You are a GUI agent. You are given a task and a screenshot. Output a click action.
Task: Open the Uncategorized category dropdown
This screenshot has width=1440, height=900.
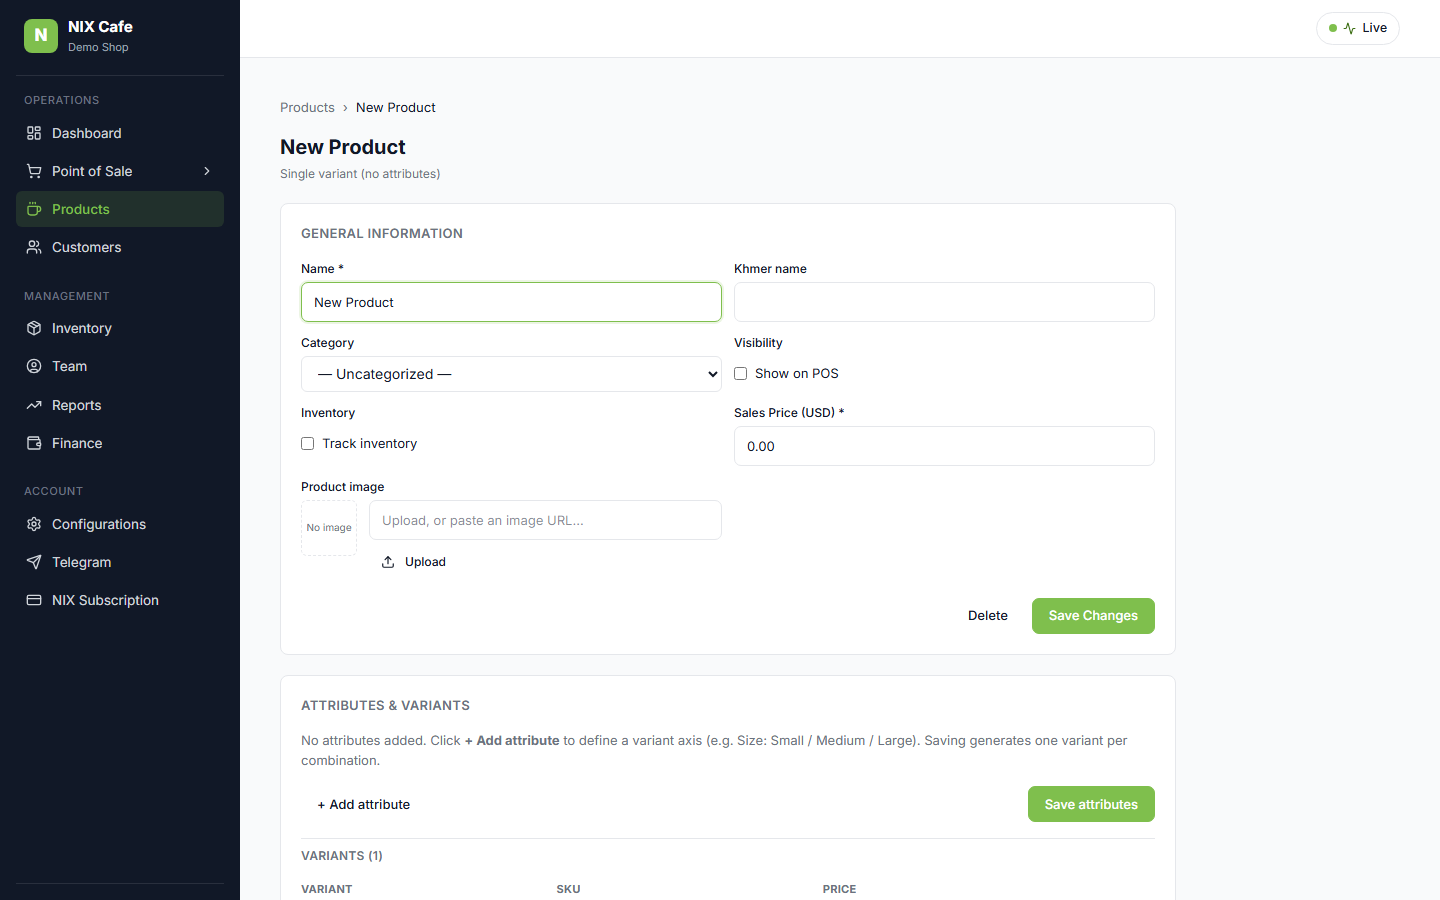click(511, 374)
